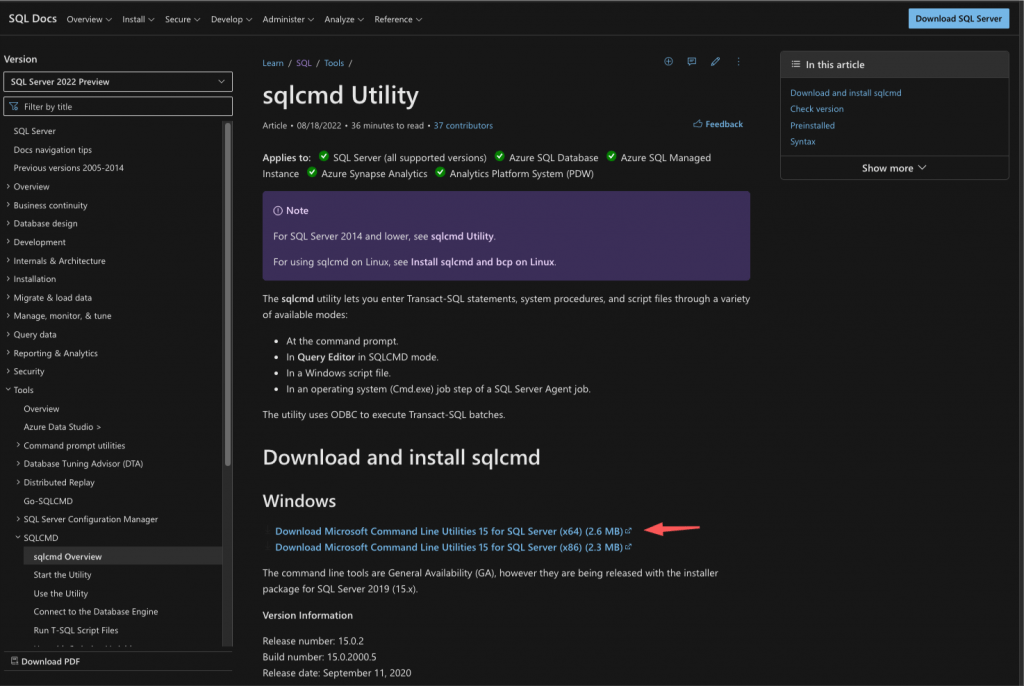Click the filter funnel icon

[x=14, y=106]
